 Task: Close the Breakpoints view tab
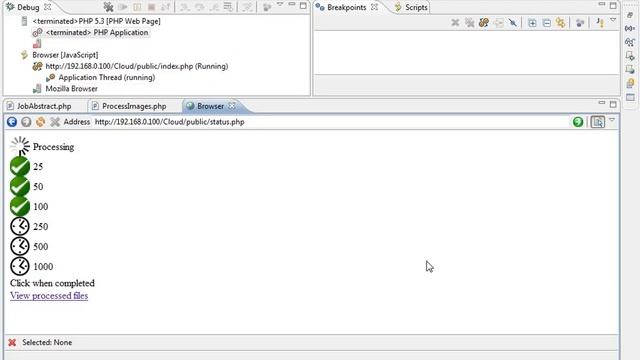pos(374,7)
